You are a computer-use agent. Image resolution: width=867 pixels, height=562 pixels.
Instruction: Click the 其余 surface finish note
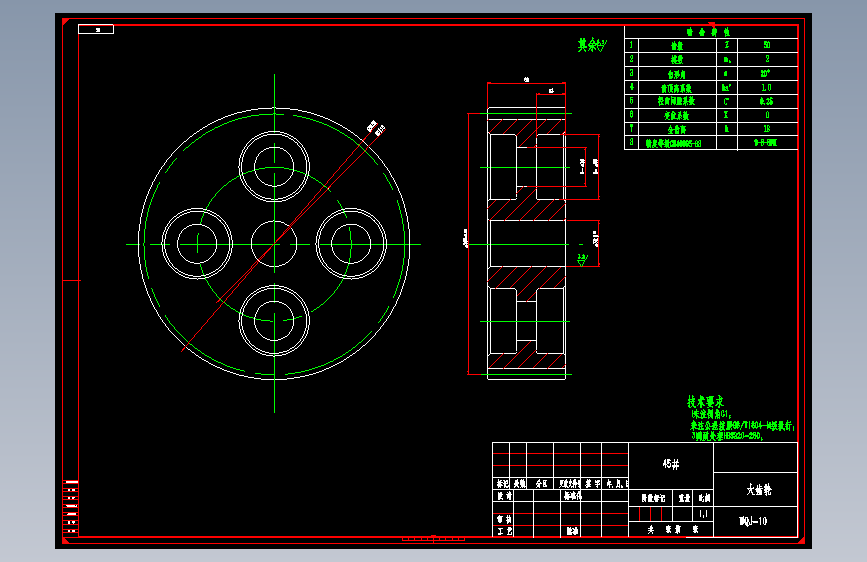(x=592, y=45)
